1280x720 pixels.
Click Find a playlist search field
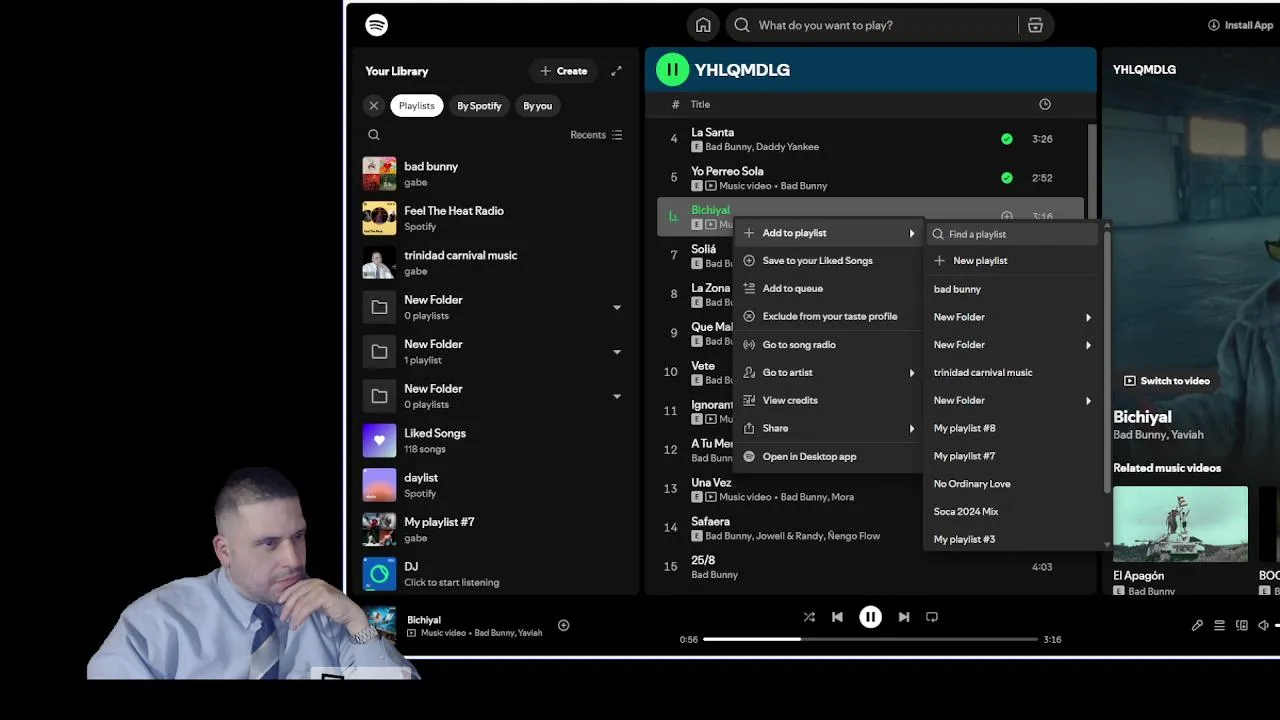(x=1012, y=234)
